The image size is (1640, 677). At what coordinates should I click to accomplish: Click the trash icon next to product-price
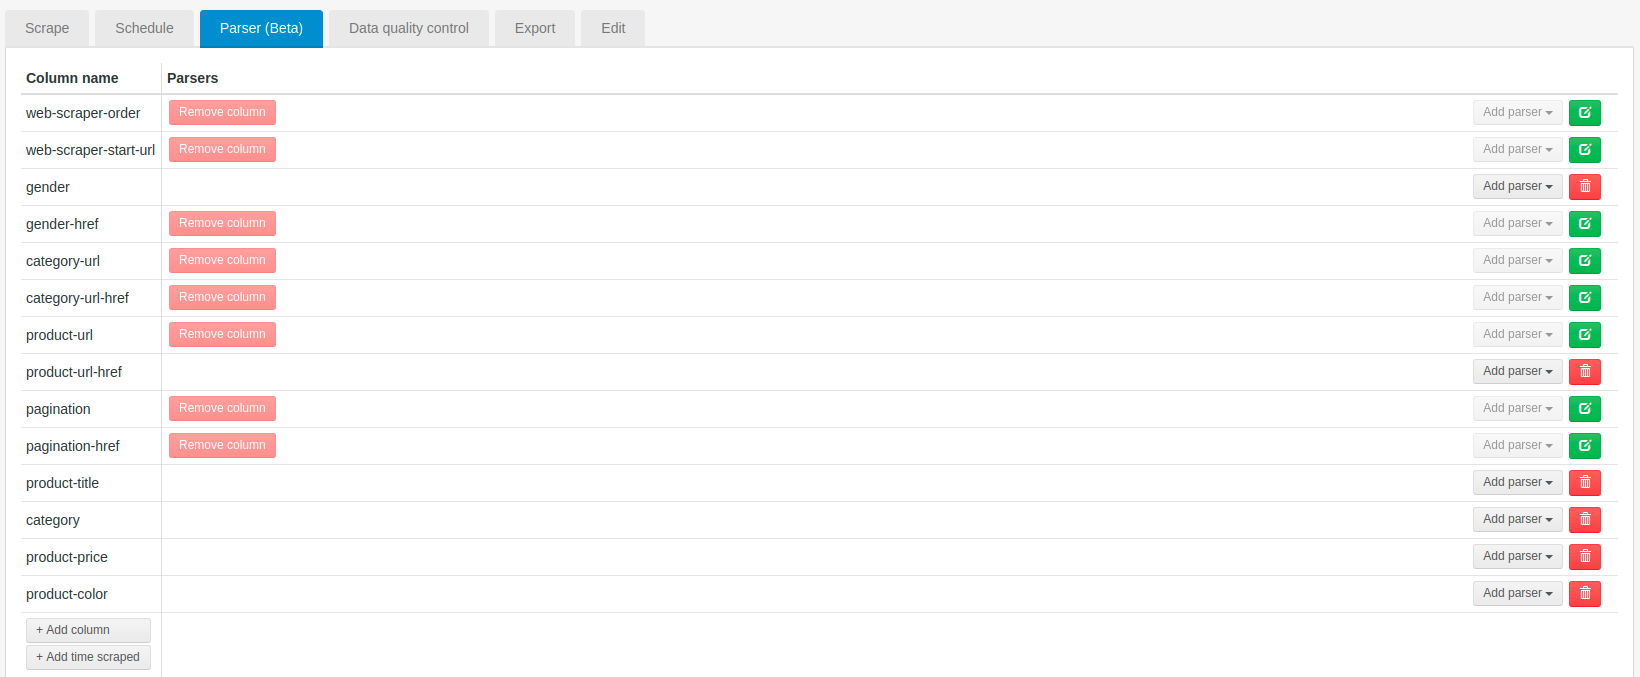tap(1584, 556)
